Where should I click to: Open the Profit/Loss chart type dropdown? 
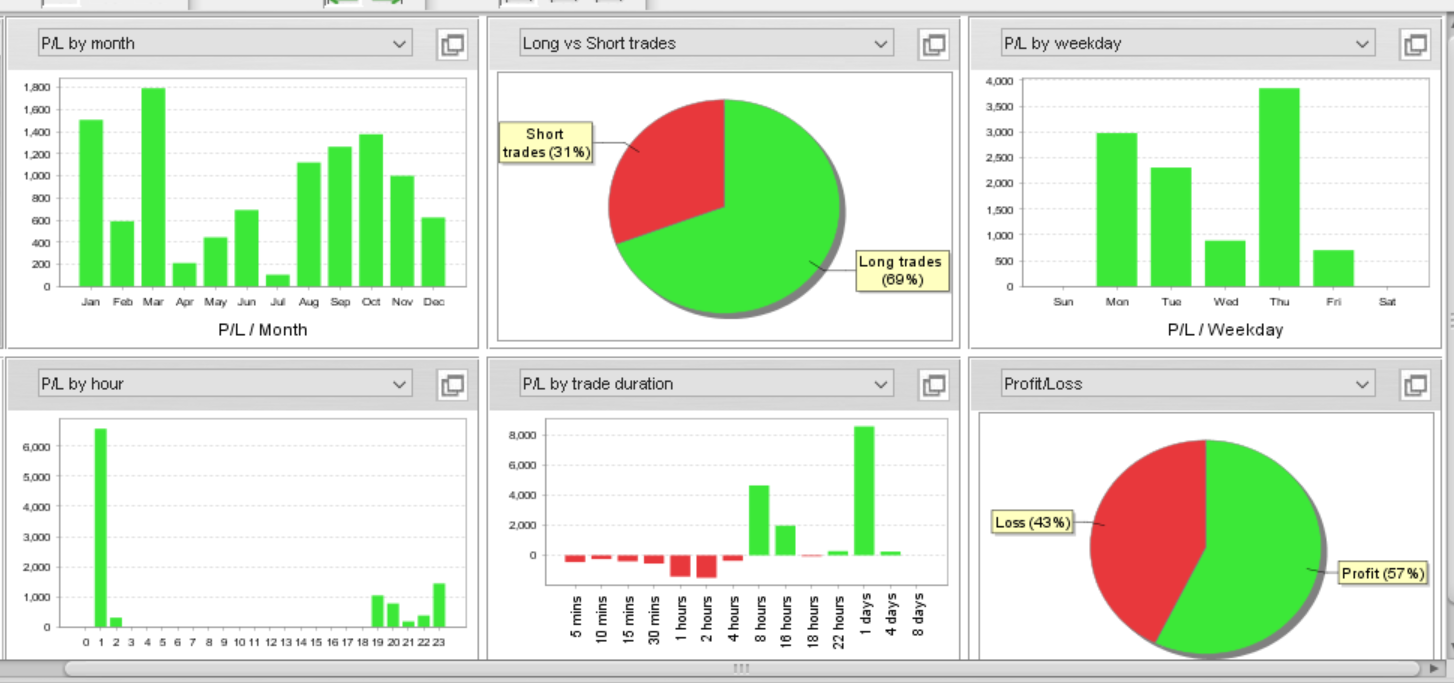pos(1188,383)
